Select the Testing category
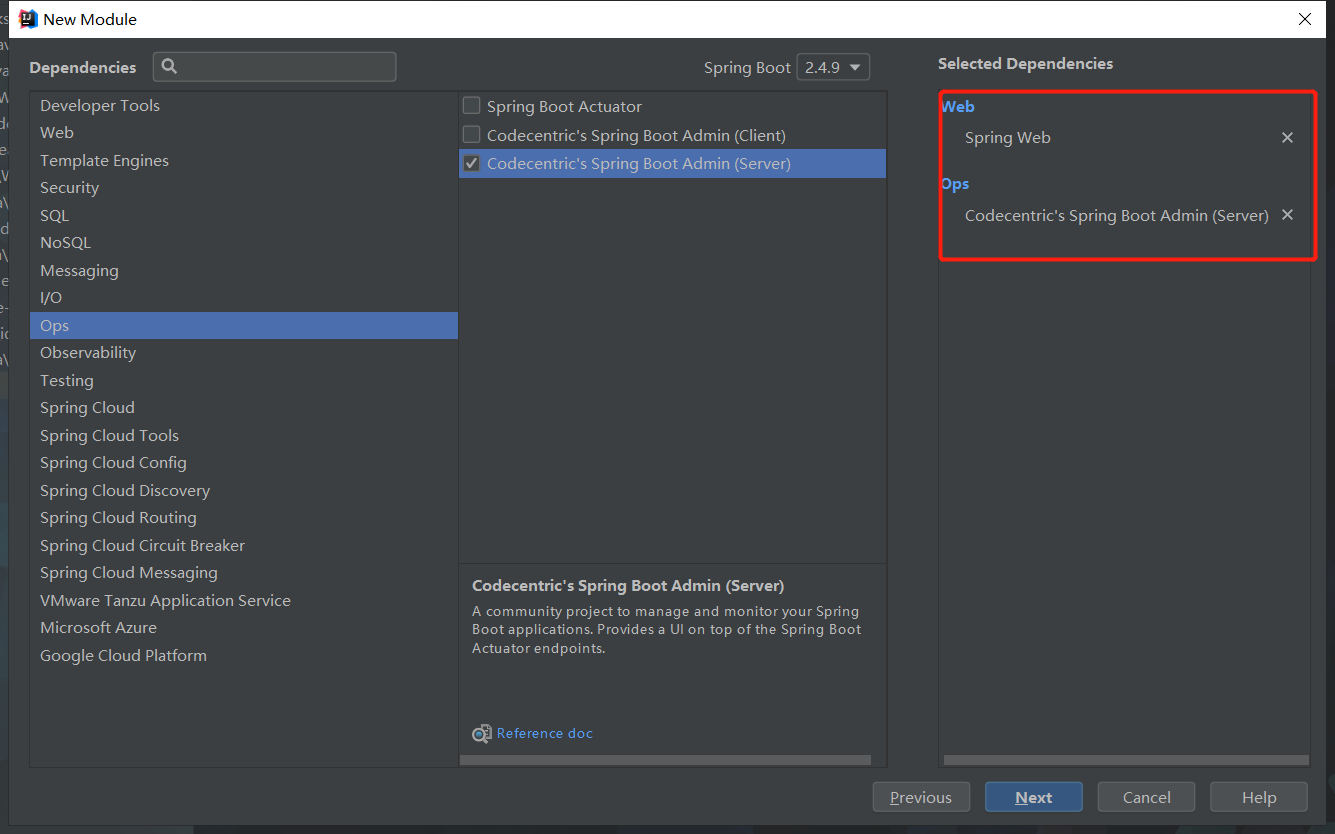The height and width of the screenshot is (834, 1335). coord(244,381)
